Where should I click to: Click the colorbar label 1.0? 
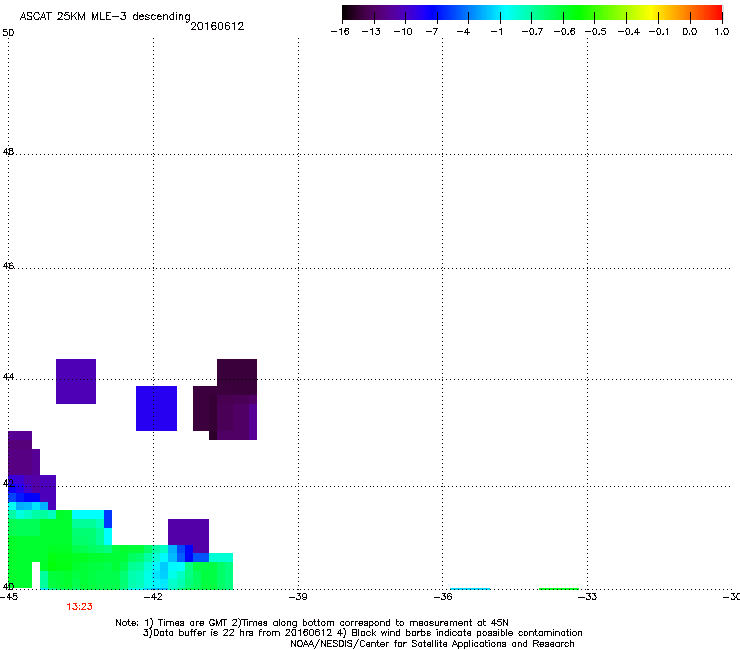[722, 32]
